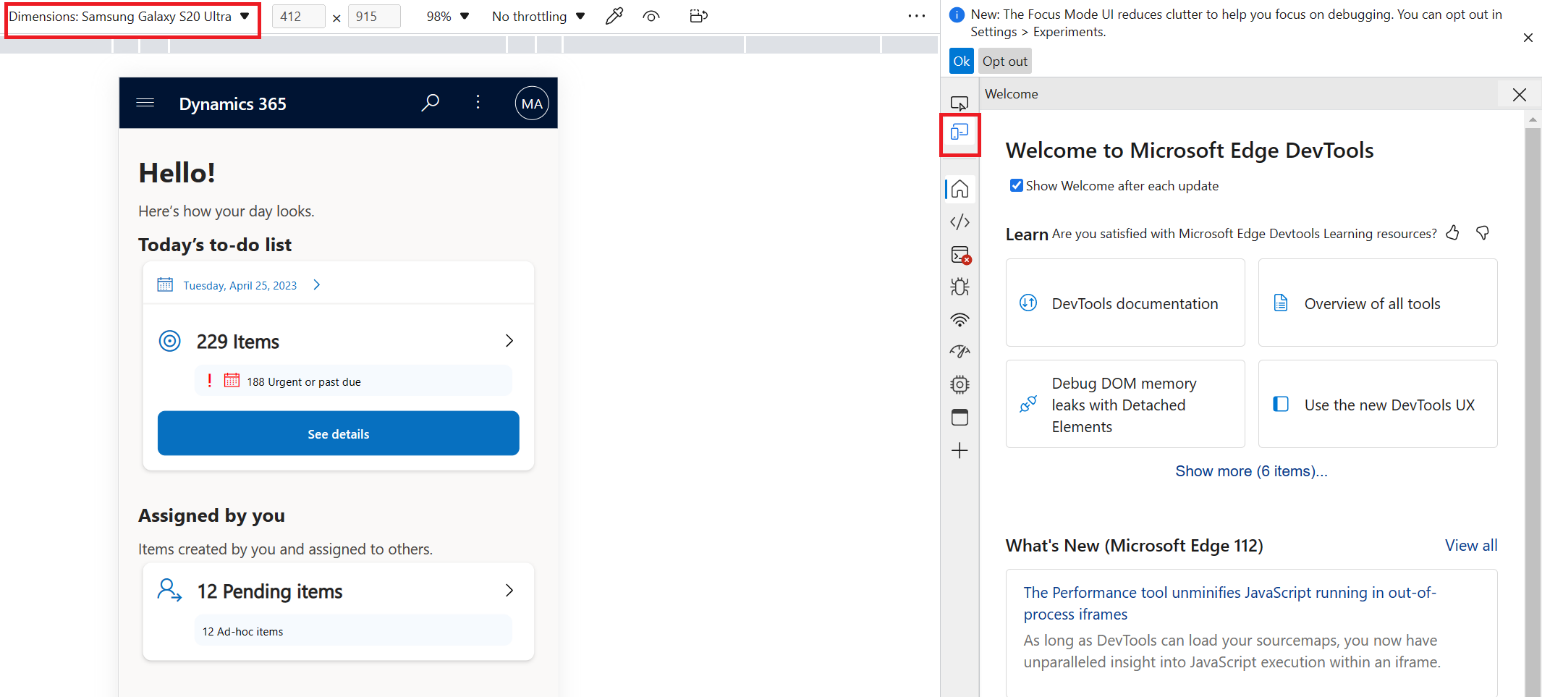
Task: Open the Performance tool unminifies JavaScript article
Action: pos(1229,603)
